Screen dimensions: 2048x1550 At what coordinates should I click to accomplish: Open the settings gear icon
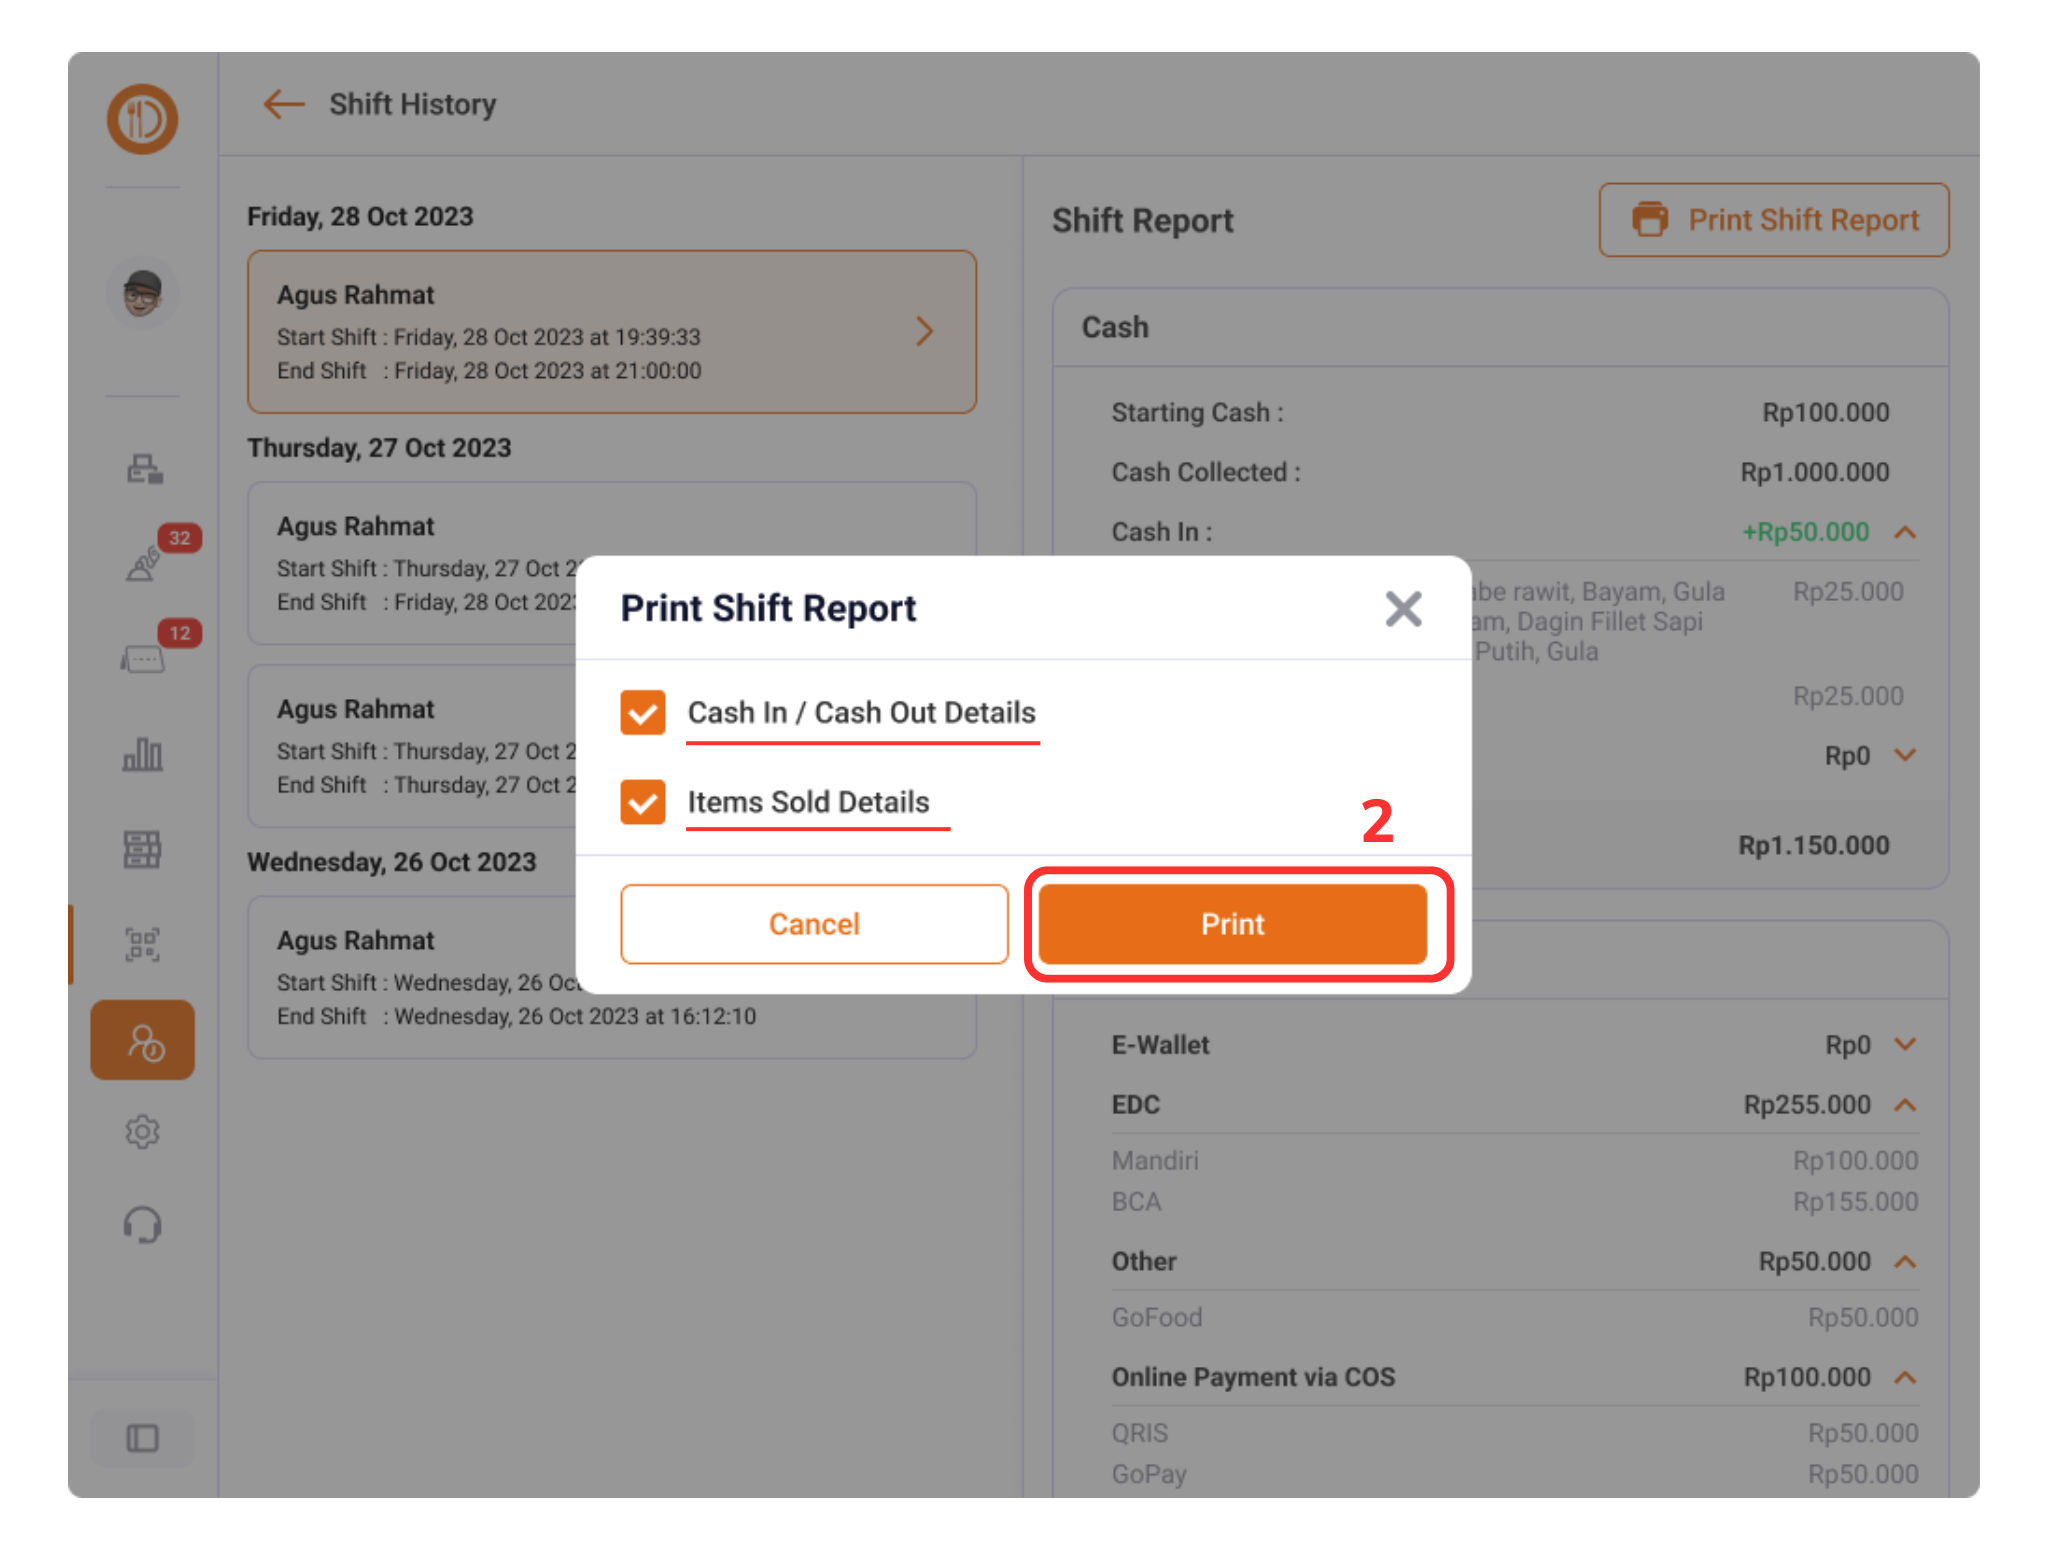pyautogui.click(x=143, y=1132)
